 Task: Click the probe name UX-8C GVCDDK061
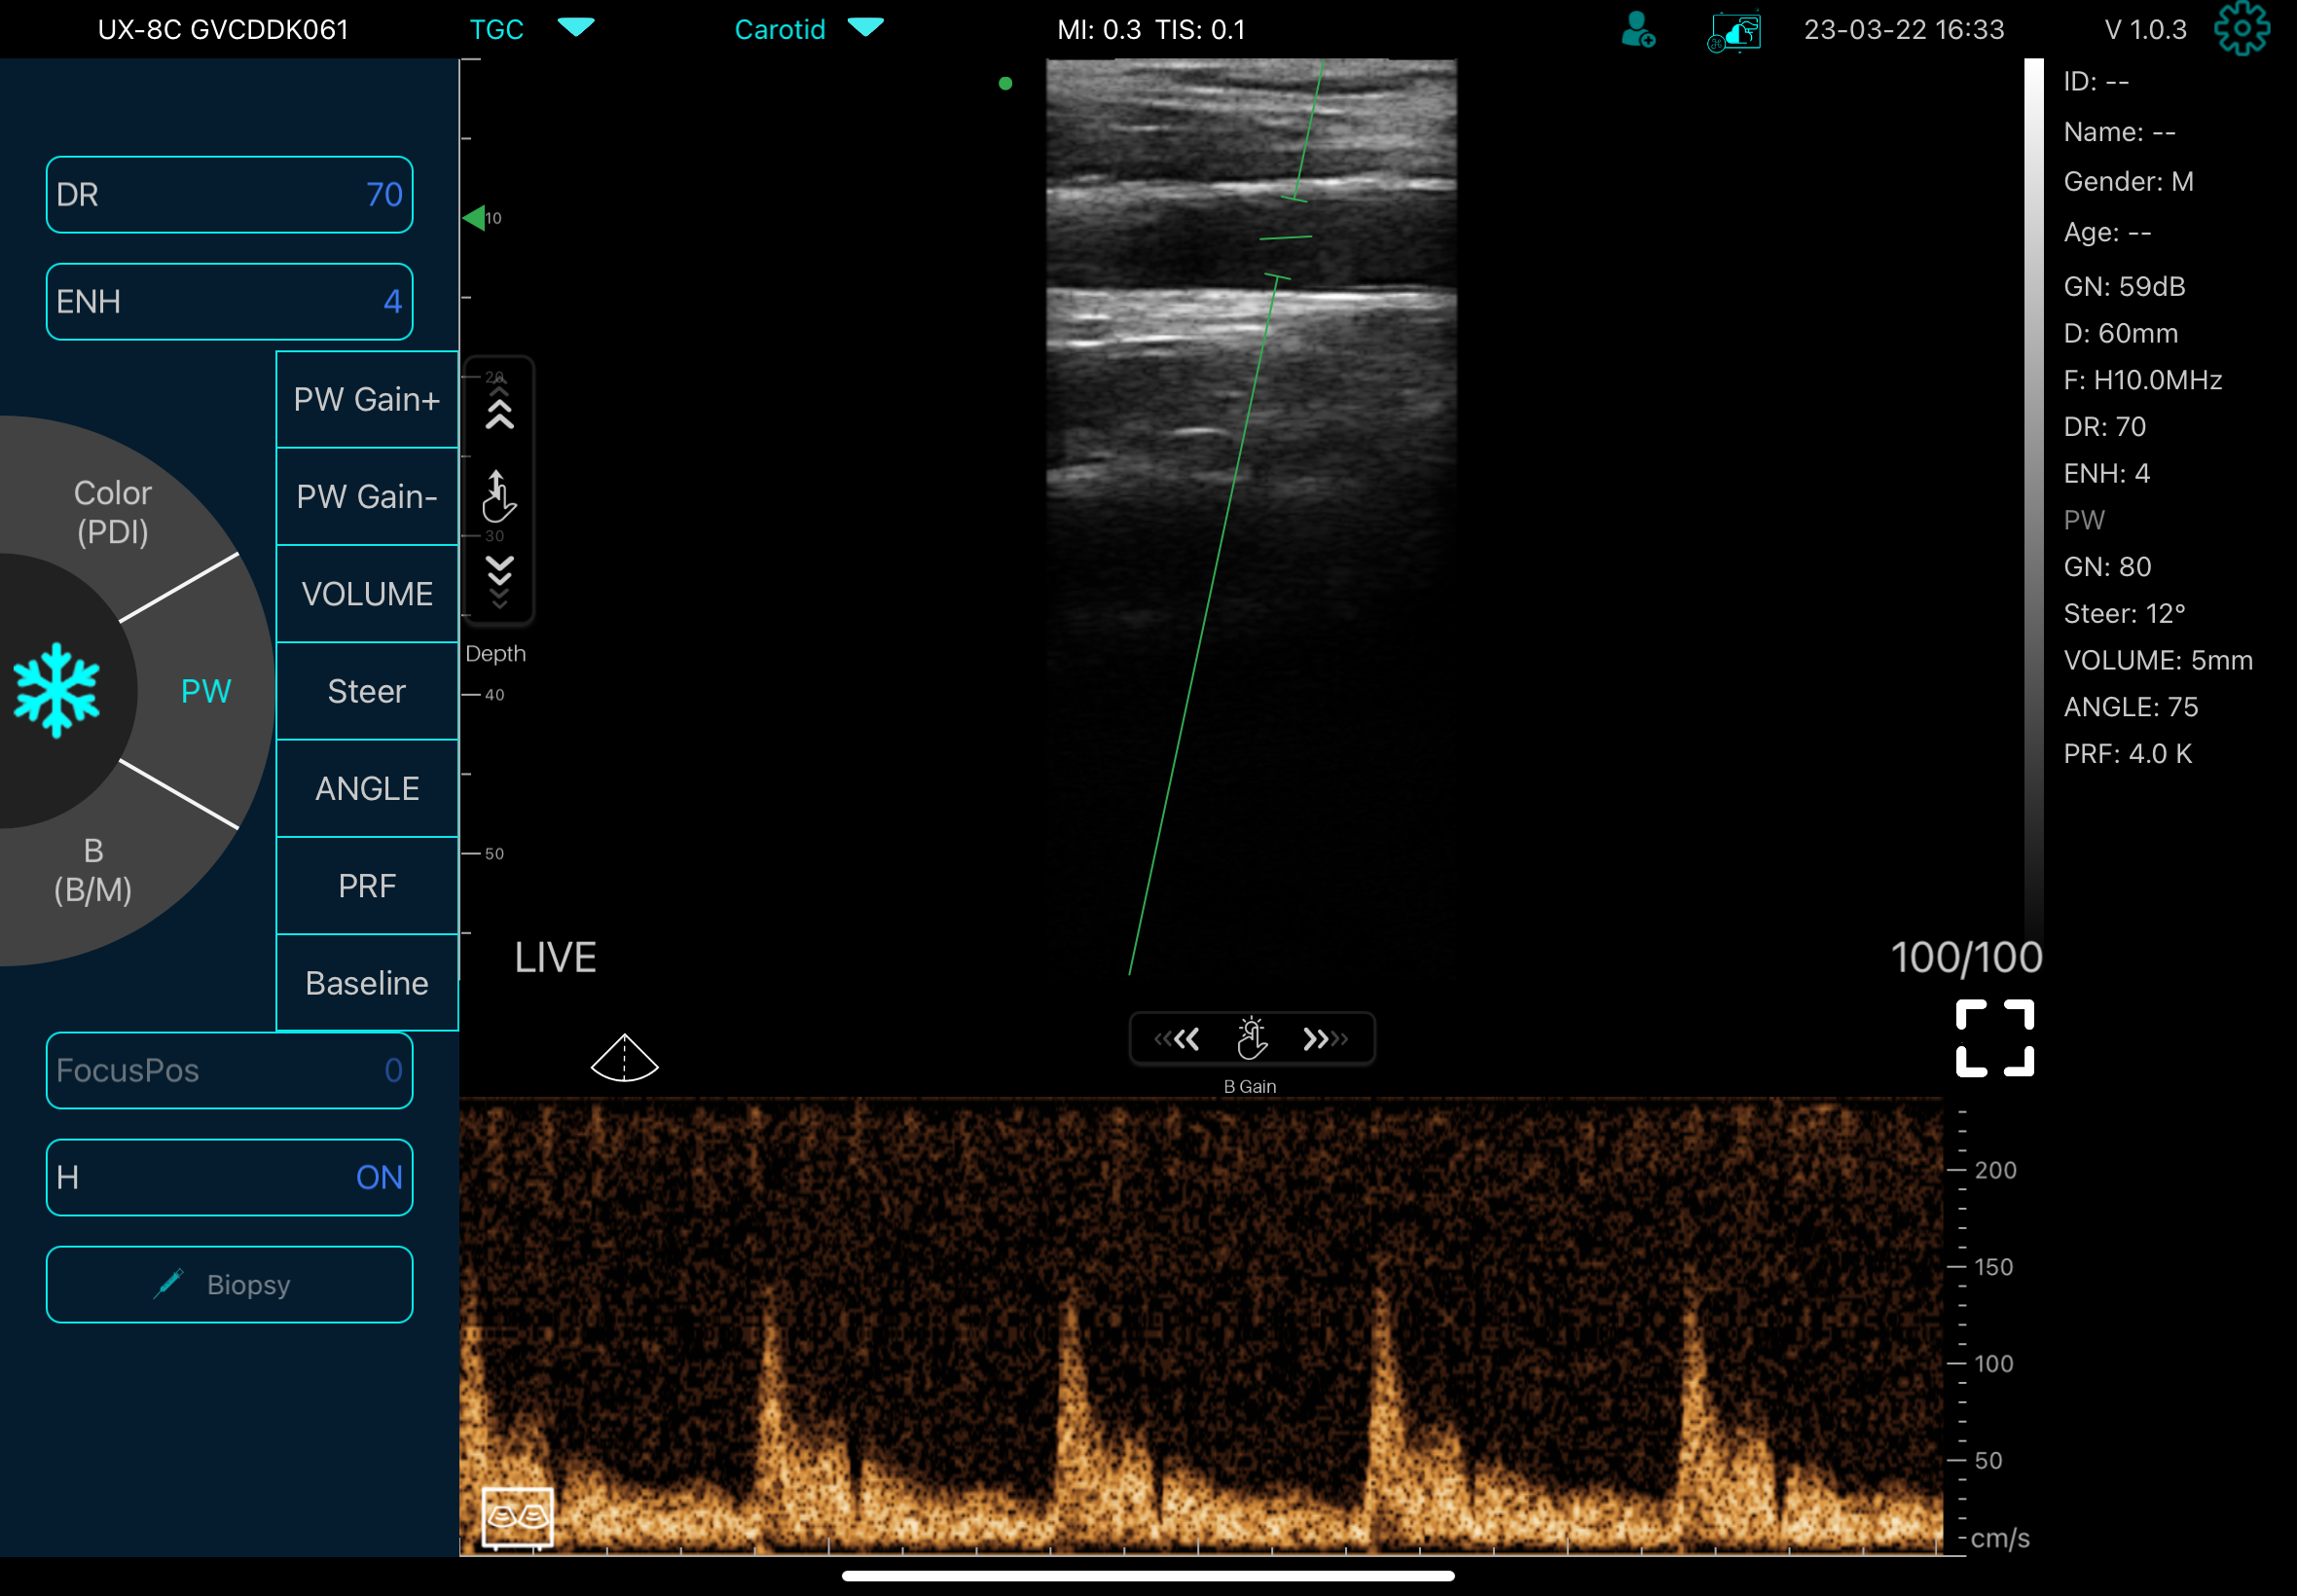point(223,29)
